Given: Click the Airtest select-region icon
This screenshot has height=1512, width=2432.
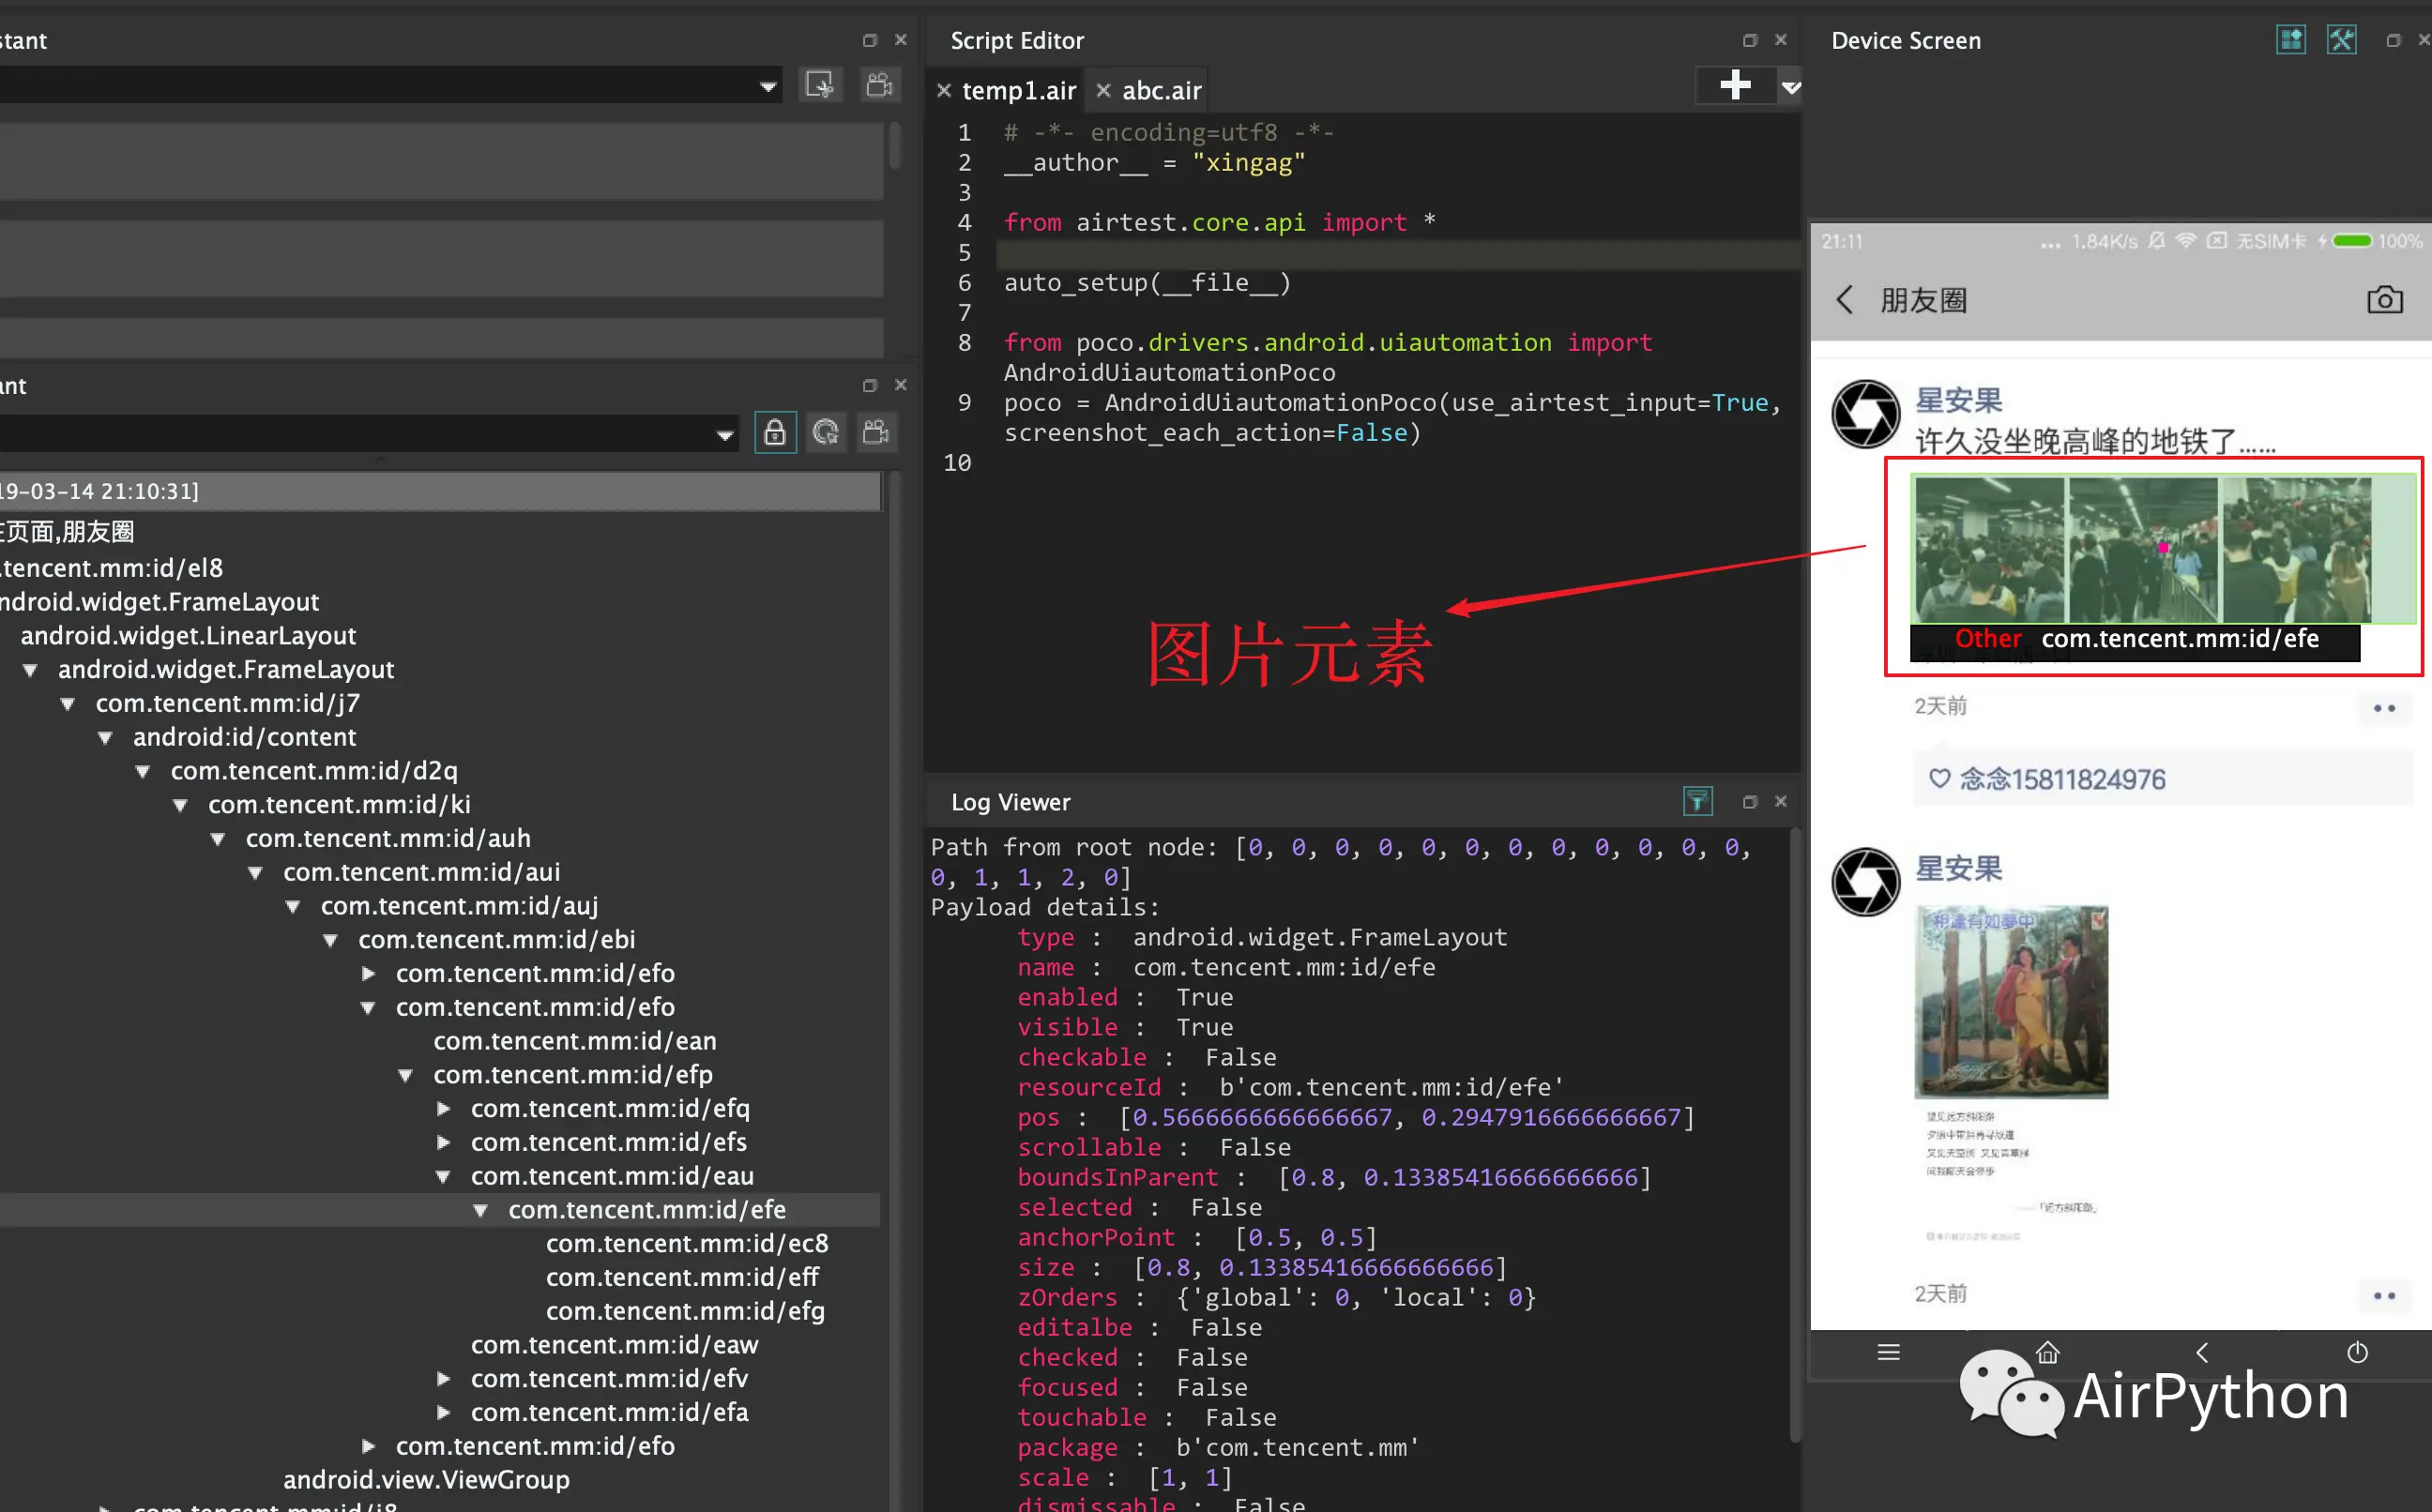Looking at the screenshot, I should pos(819,86).
